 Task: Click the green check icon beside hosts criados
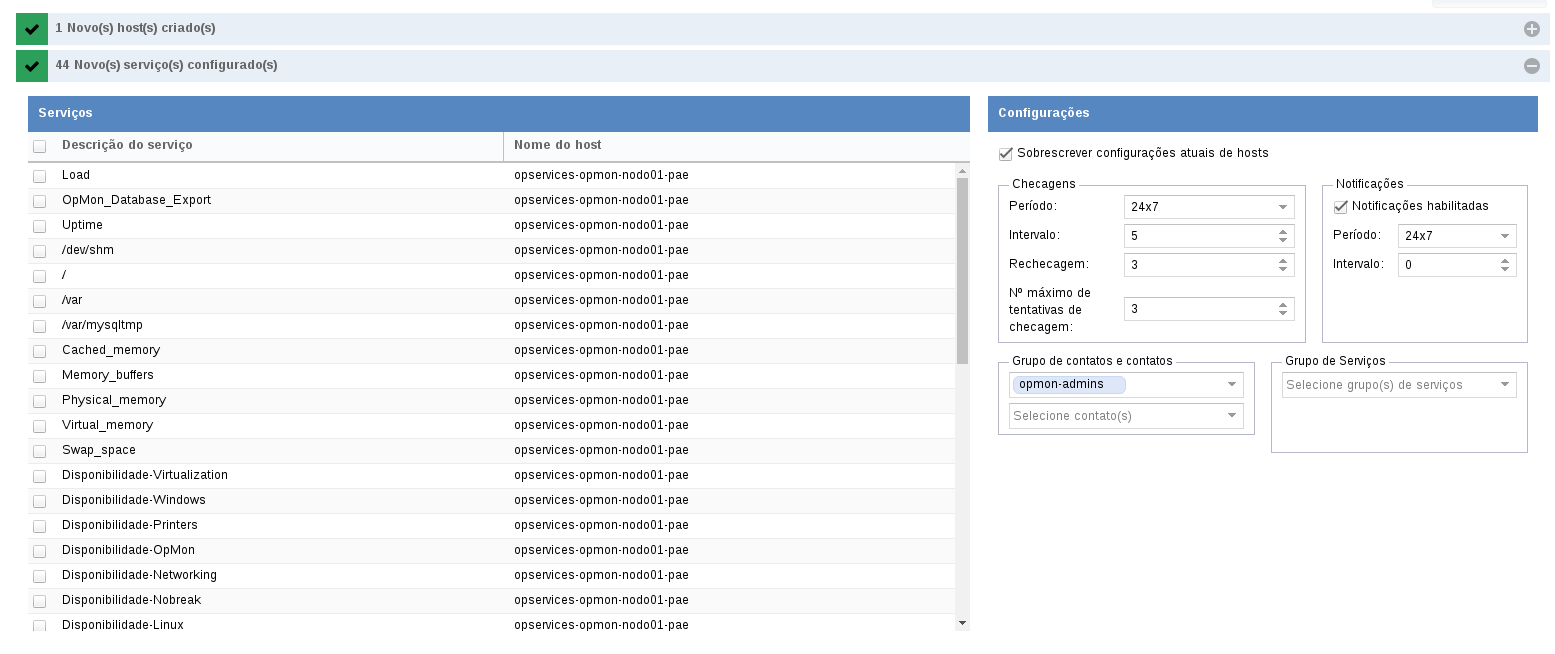(x=32, y=29)
